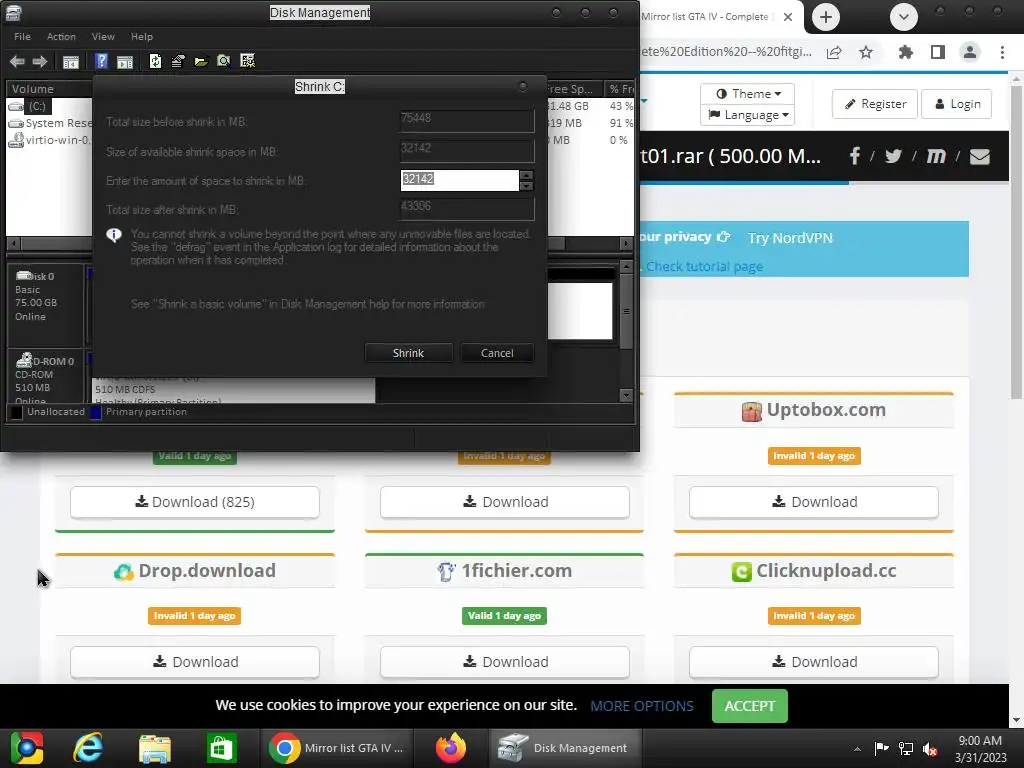
Task: Open the 'Check tutorial page' link
Action: click(705, 266)
